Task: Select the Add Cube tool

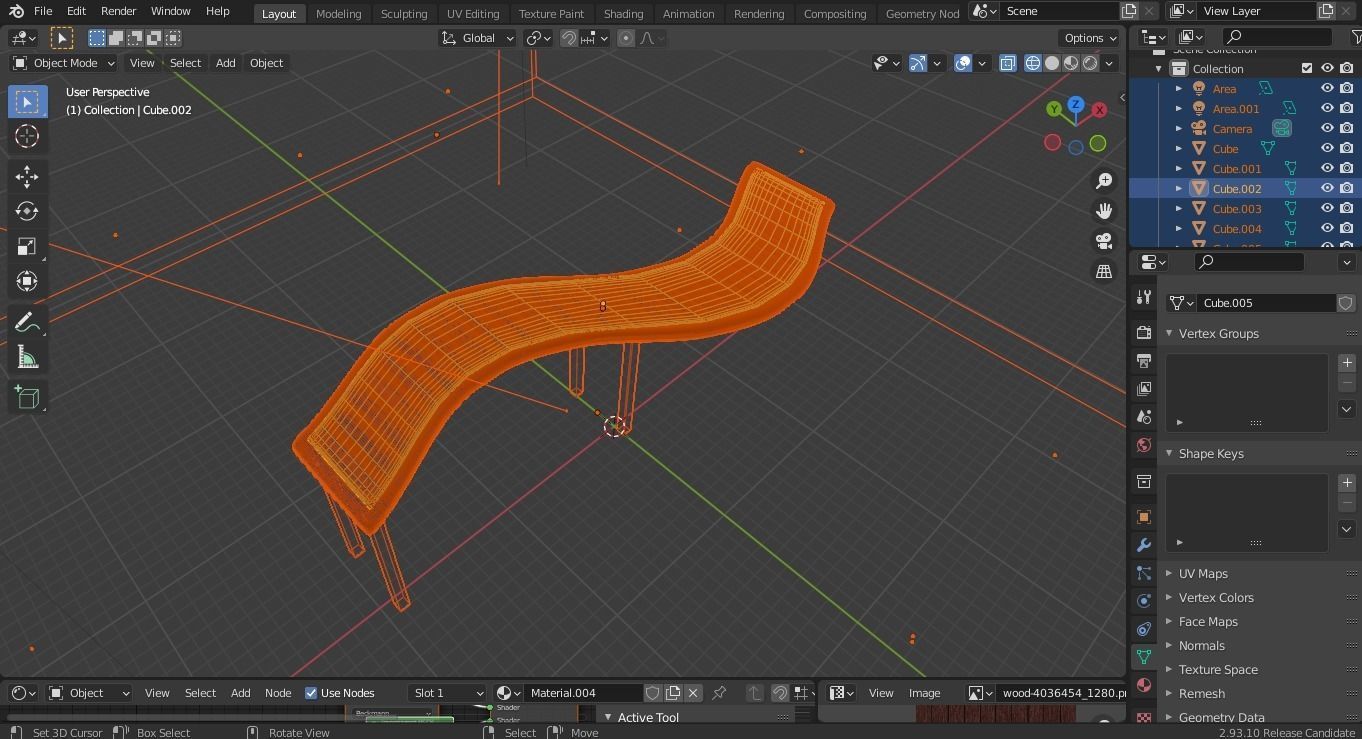Action: 27,398
